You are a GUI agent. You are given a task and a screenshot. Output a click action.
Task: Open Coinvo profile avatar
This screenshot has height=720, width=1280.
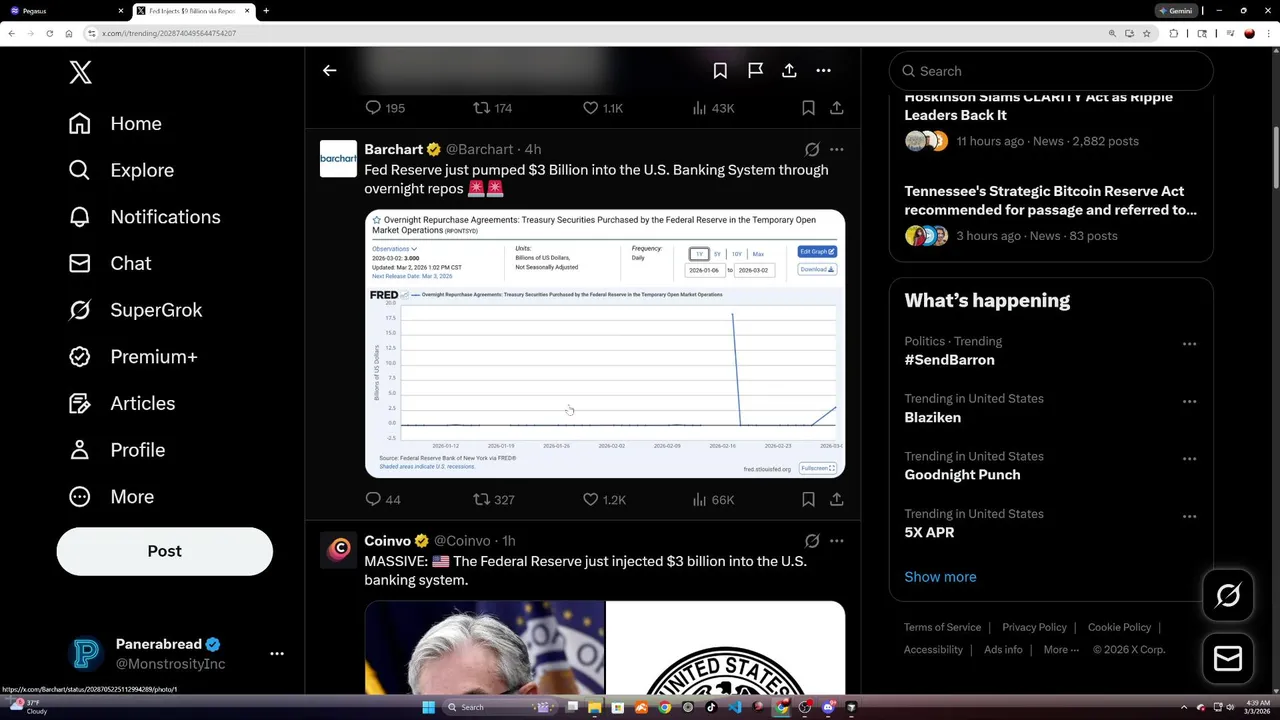pyautogui.click(x=338, y=550)
